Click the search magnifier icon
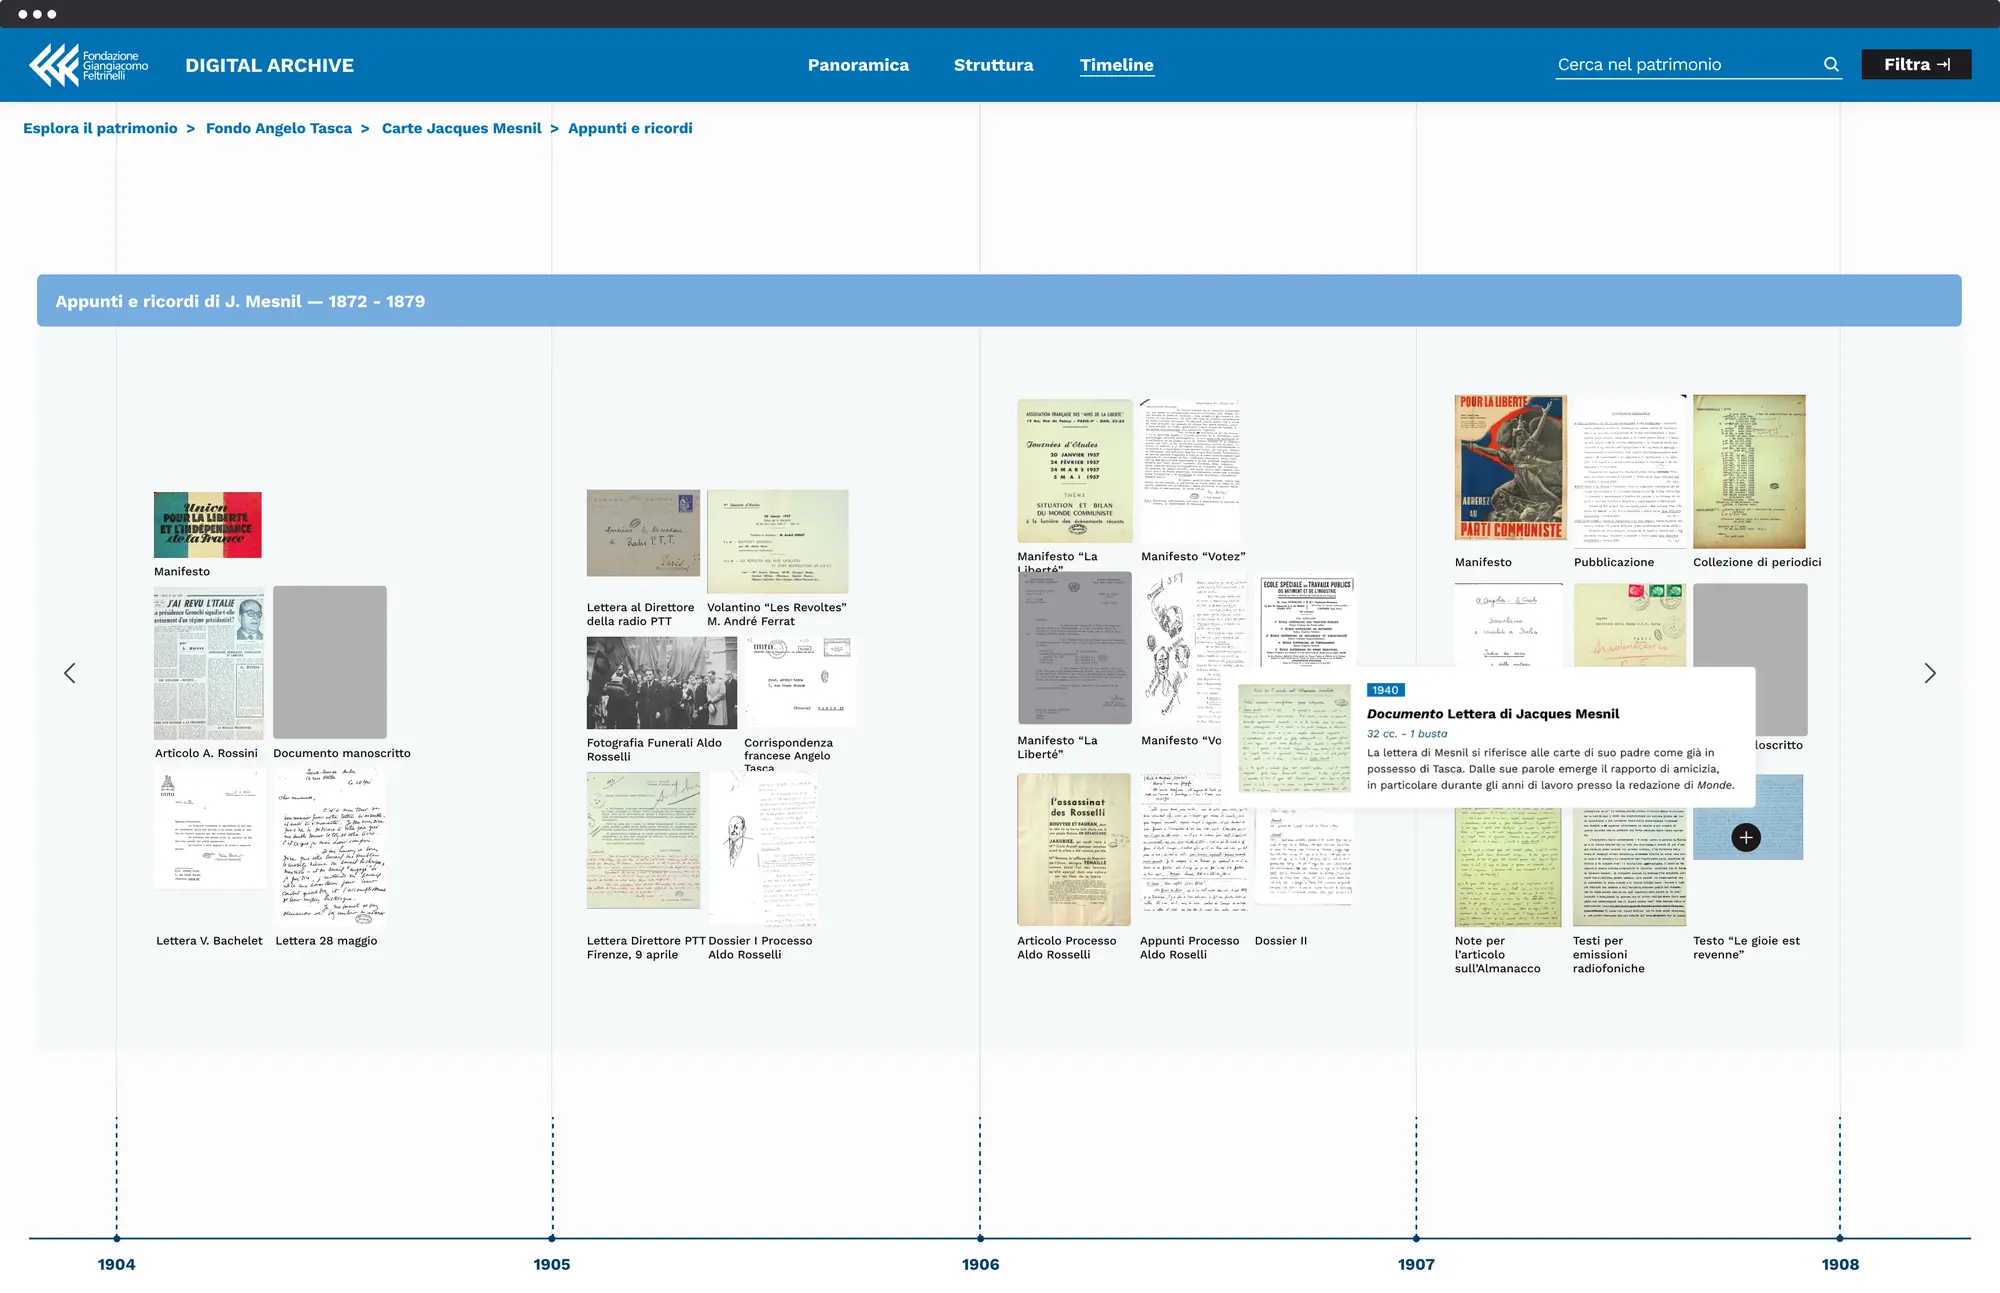 1831,64
